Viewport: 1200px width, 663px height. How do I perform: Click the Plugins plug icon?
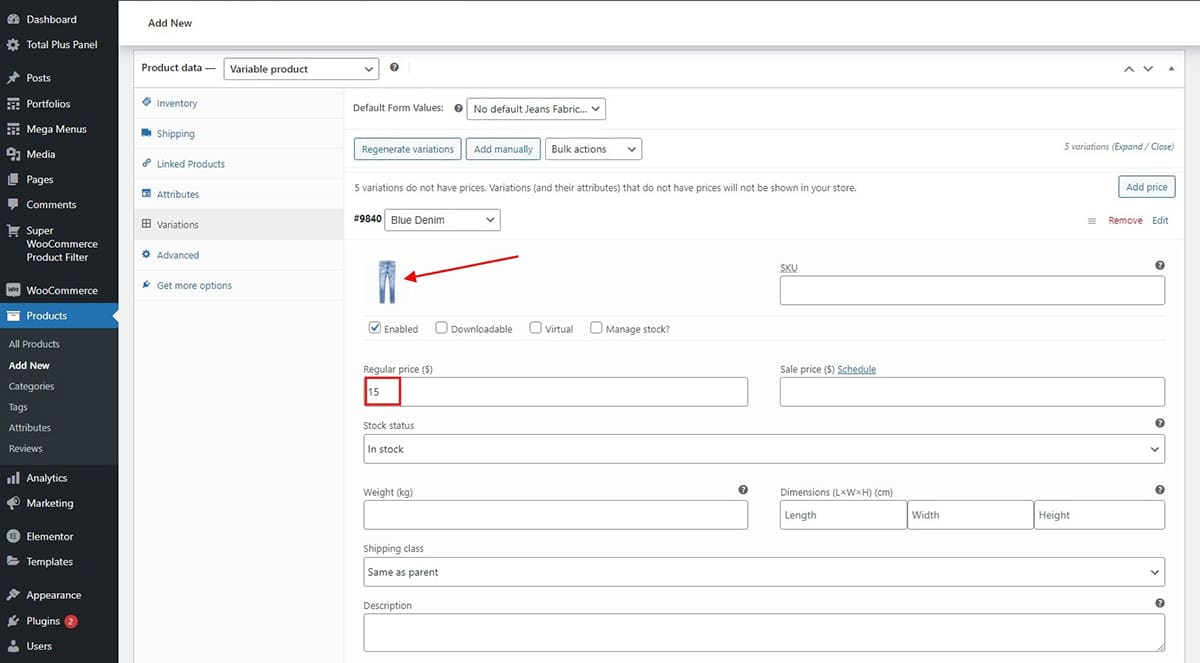[13, 621]
